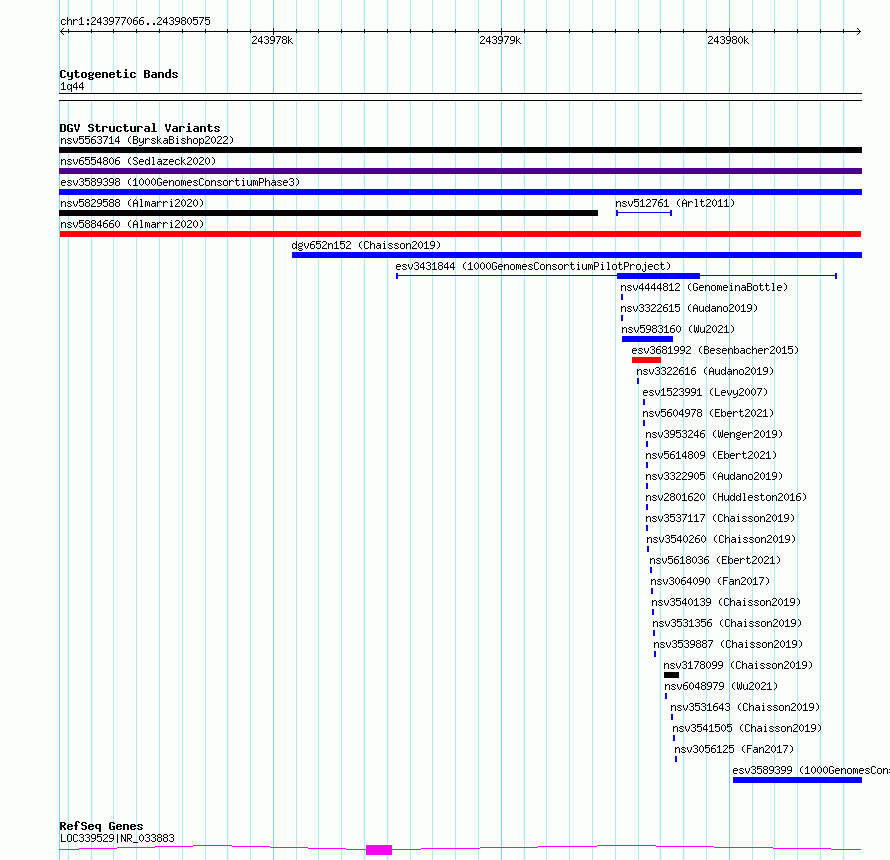Screen dimensions: 890x860
Task: Open nsv3539887 (Chaisson2019) label
Action: tap(728, 644)
